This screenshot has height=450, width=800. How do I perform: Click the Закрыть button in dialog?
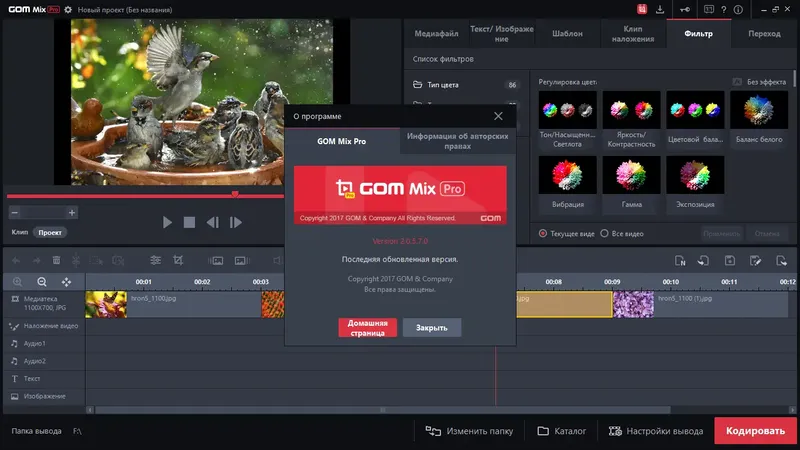coord(432,328)
